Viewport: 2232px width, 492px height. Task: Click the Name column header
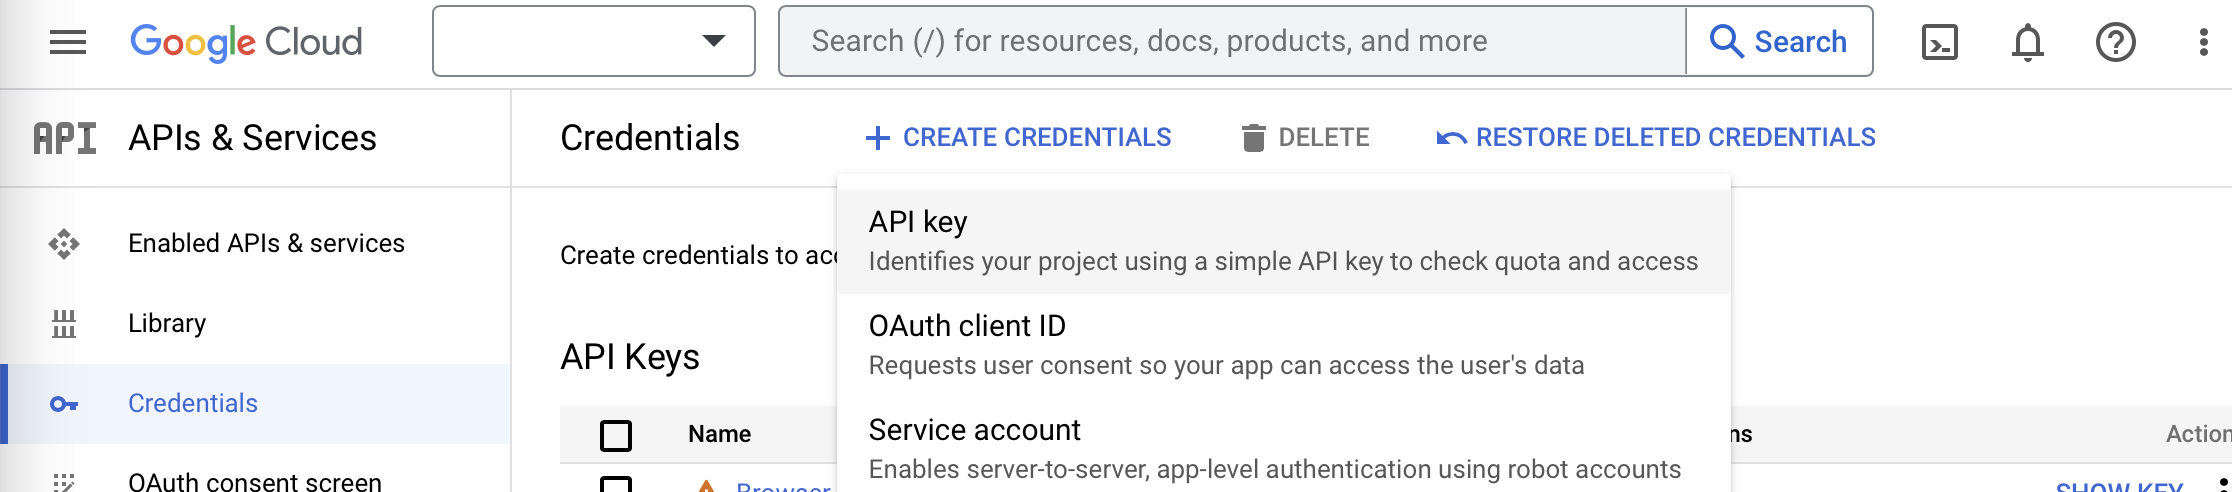click(x=720, y=434)
